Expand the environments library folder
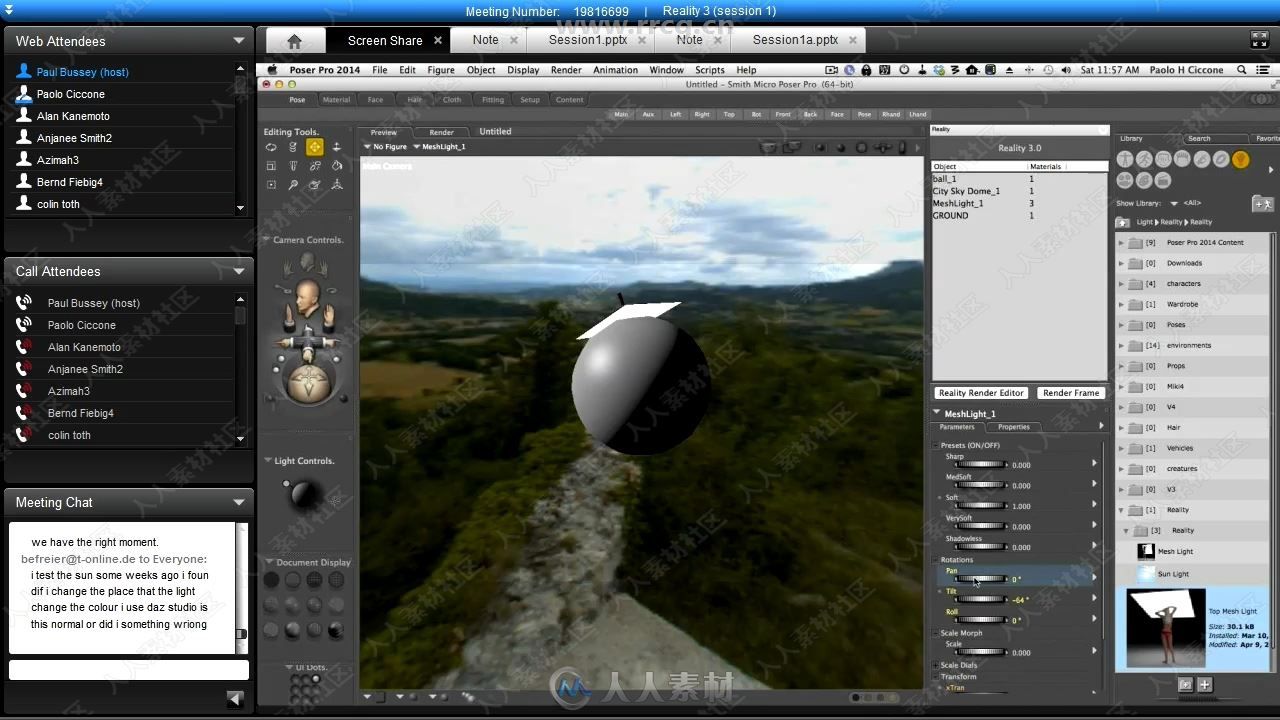The width and height of the screenshot is (1280, 720). coord(1122,345)
